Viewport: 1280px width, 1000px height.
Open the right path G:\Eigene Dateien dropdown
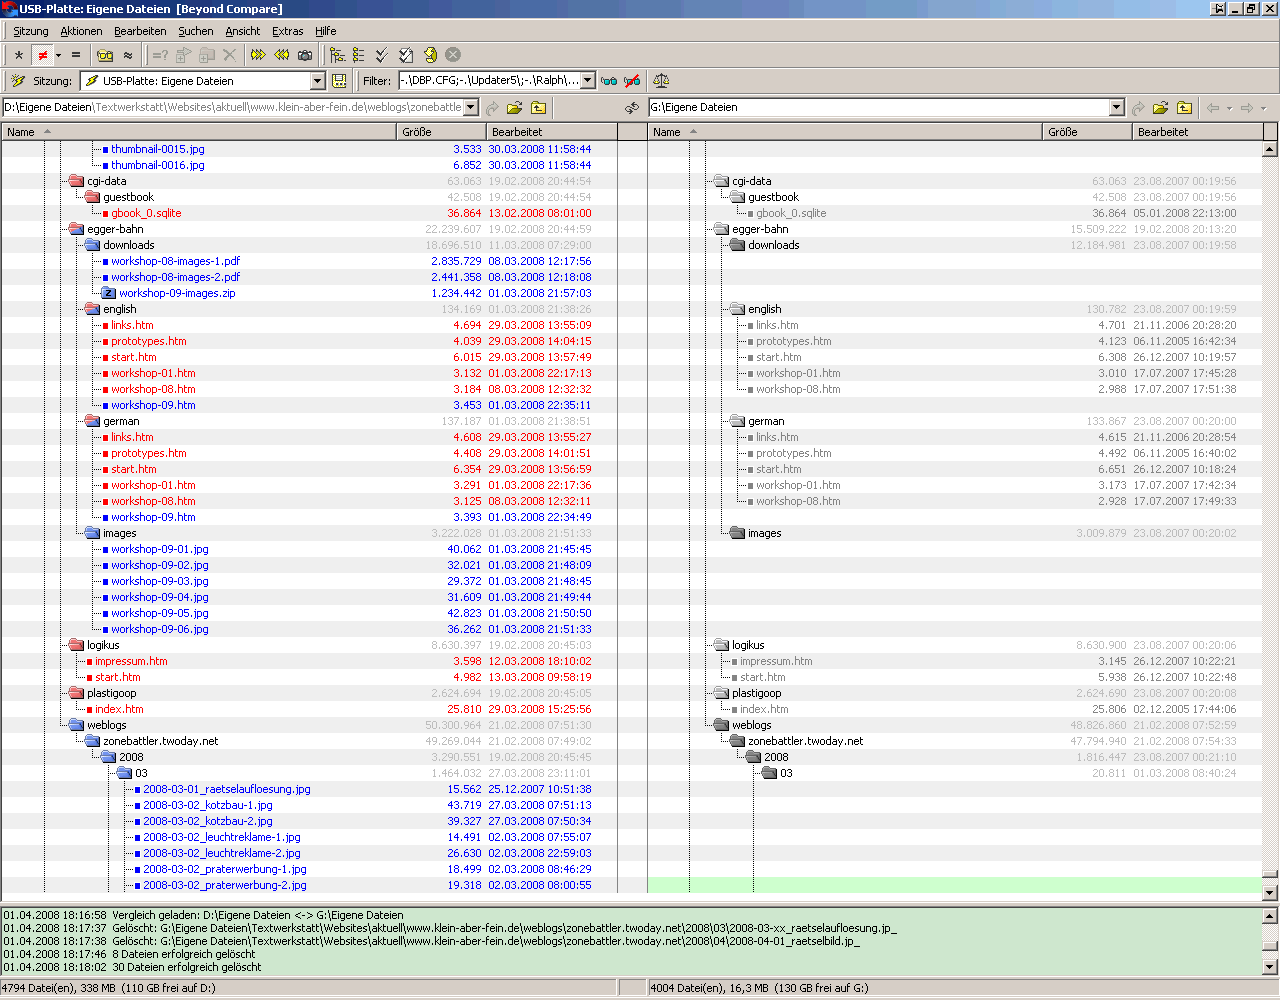[1117, 107]
